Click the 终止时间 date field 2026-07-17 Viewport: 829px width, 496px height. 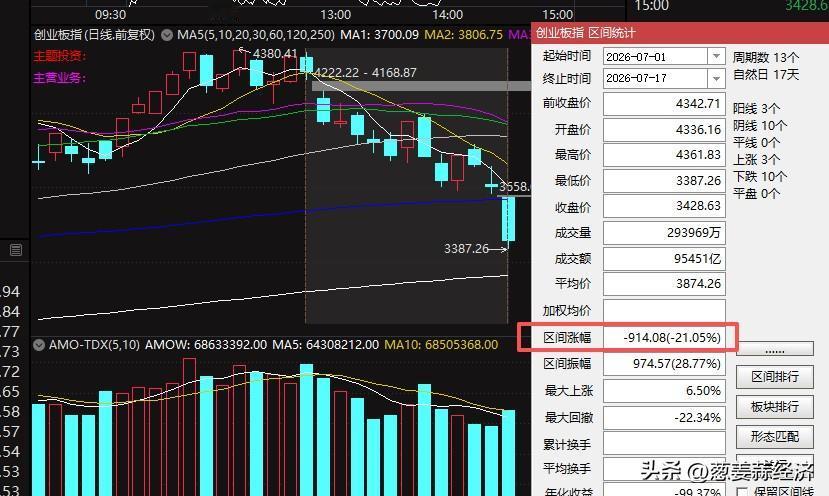[656, 78]
